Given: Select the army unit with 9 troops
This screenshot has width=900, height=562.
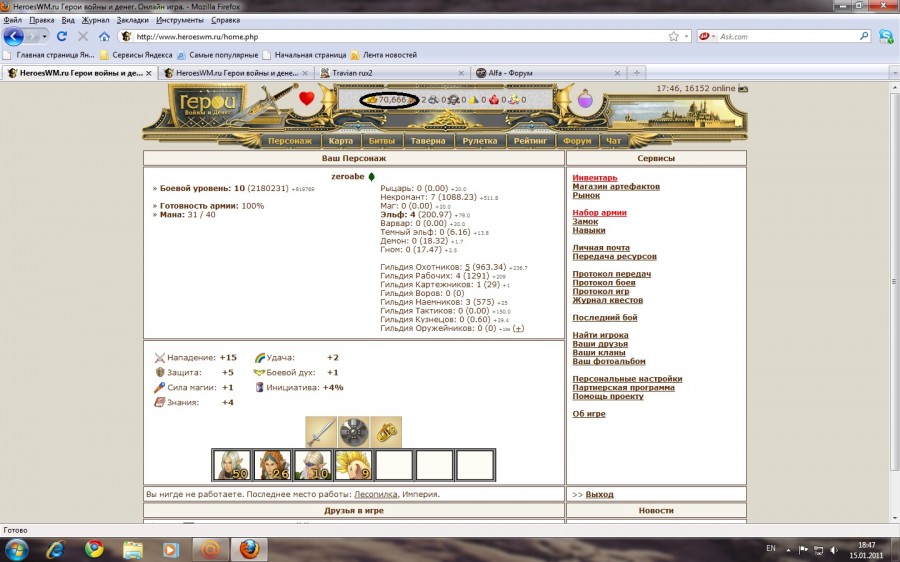Looking at the screenshot, I should tap(354, 465).
